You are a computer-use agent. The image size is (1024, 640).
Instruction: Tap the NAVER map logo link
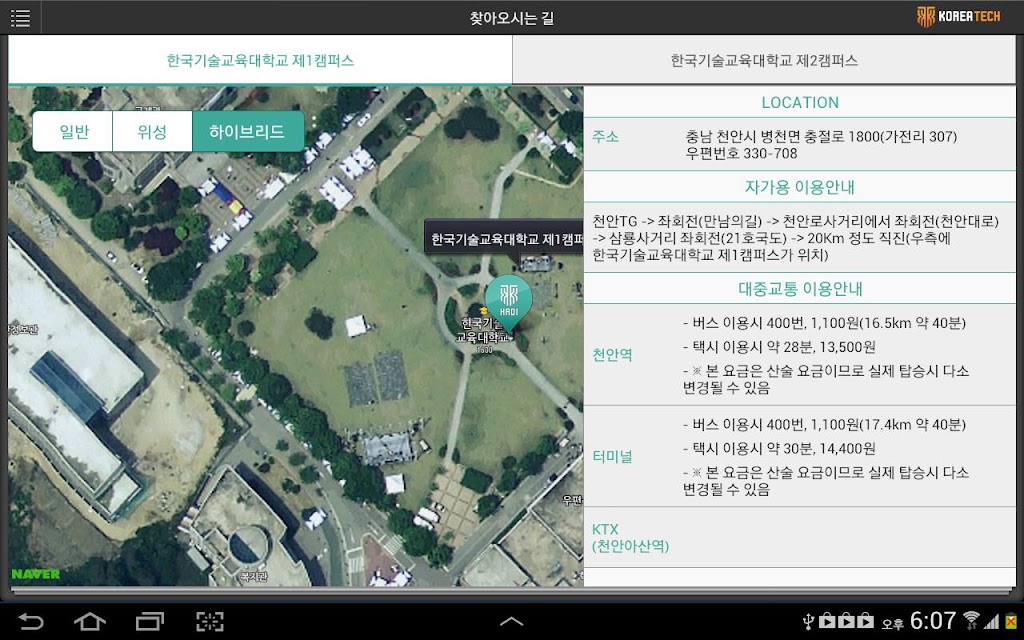35,574
